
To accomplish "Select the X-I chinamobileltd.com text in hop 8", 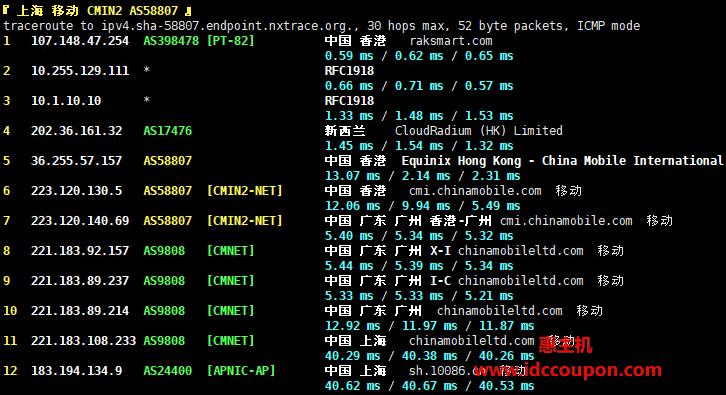I will 507,251.
